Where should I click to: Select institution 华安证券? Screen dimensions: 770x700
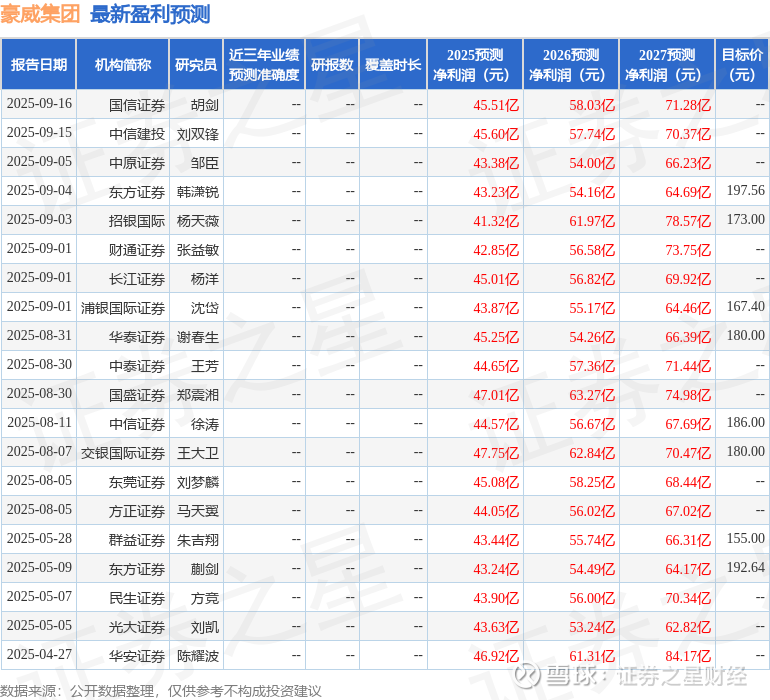137,656
